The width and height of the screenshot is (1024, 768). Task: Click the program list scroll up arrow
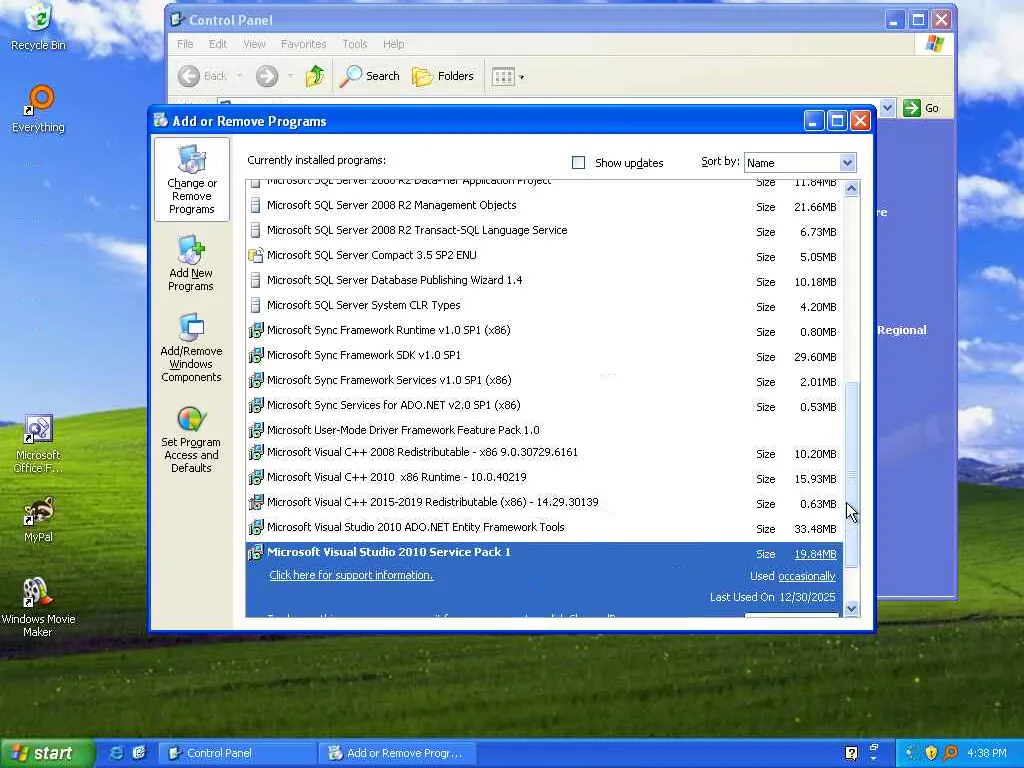(x=851, y=189)
